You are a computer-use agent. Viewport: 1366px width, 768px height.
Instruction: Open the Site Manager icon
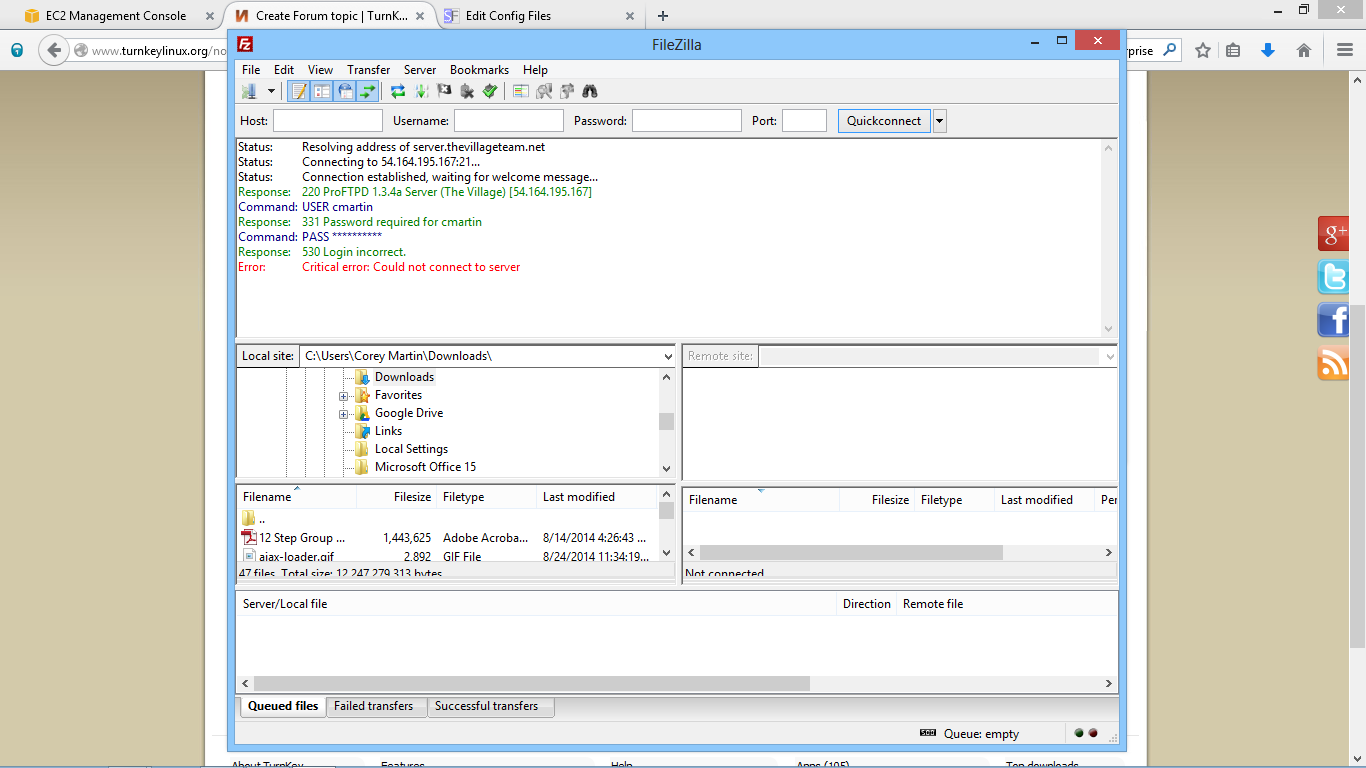click(x=249, y=92)
